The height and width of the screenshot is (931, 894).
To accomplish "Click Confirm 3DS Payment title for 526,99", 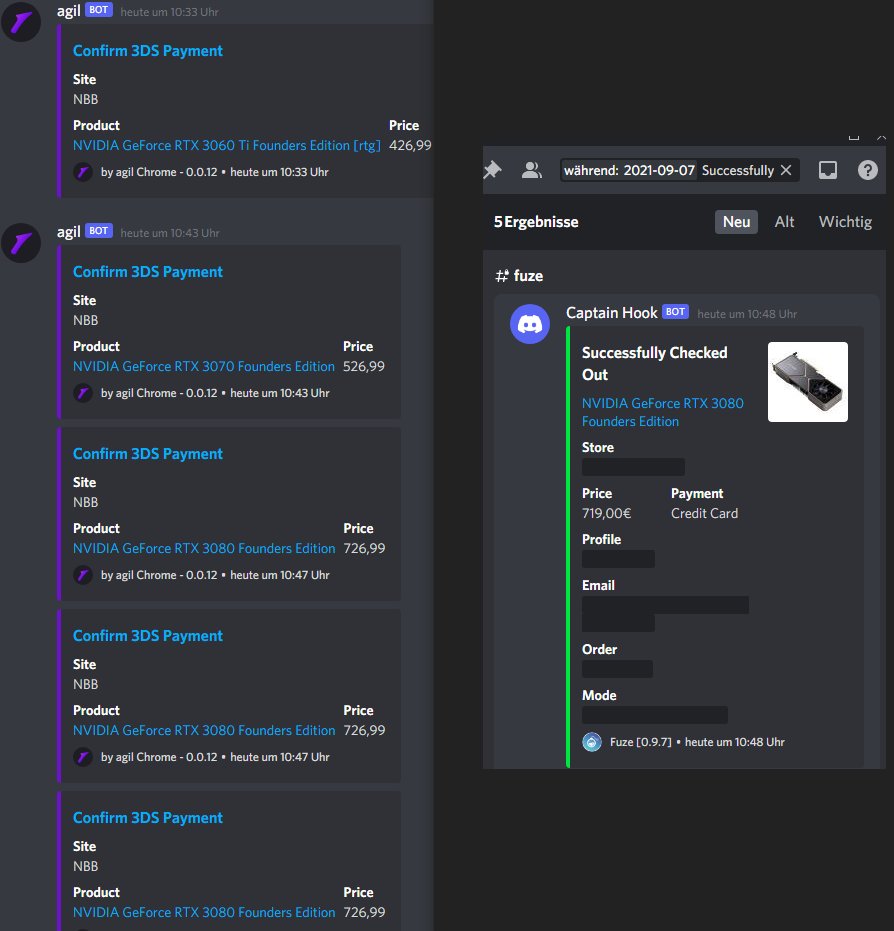I will pyautogui.click(x=148, y=272).
